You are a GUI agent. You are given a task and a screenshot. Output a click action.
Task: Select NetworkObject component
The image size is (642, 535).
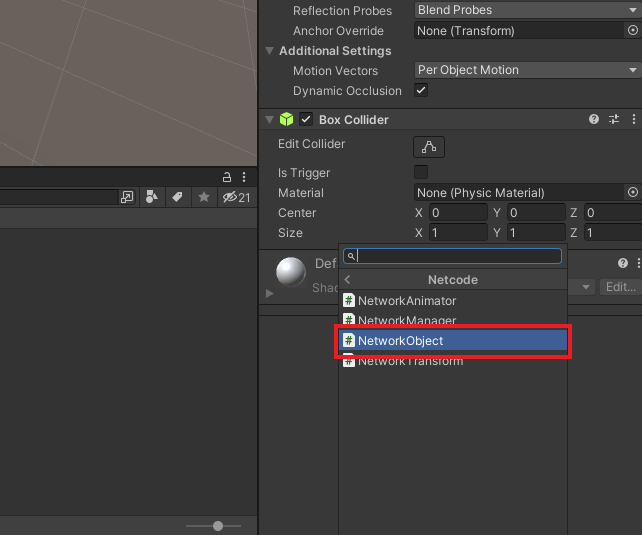coord(453,341)
